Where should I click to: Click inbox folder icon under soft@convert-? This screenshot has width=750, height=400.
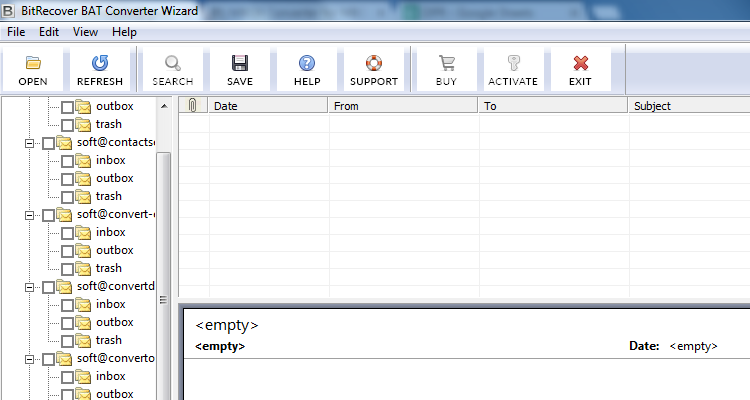(x=83, y=233)
